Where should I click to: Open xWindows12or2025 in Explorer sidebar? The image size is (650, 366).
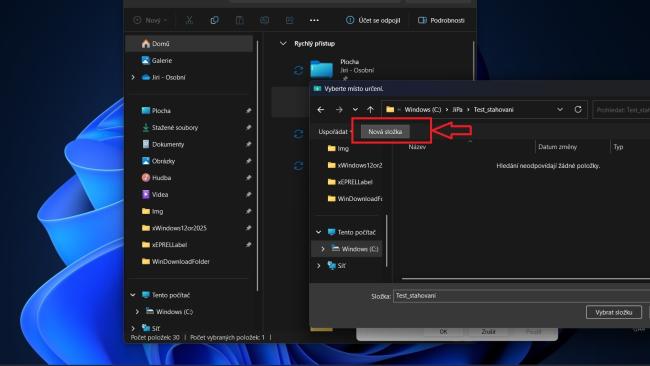pos(174,228)
